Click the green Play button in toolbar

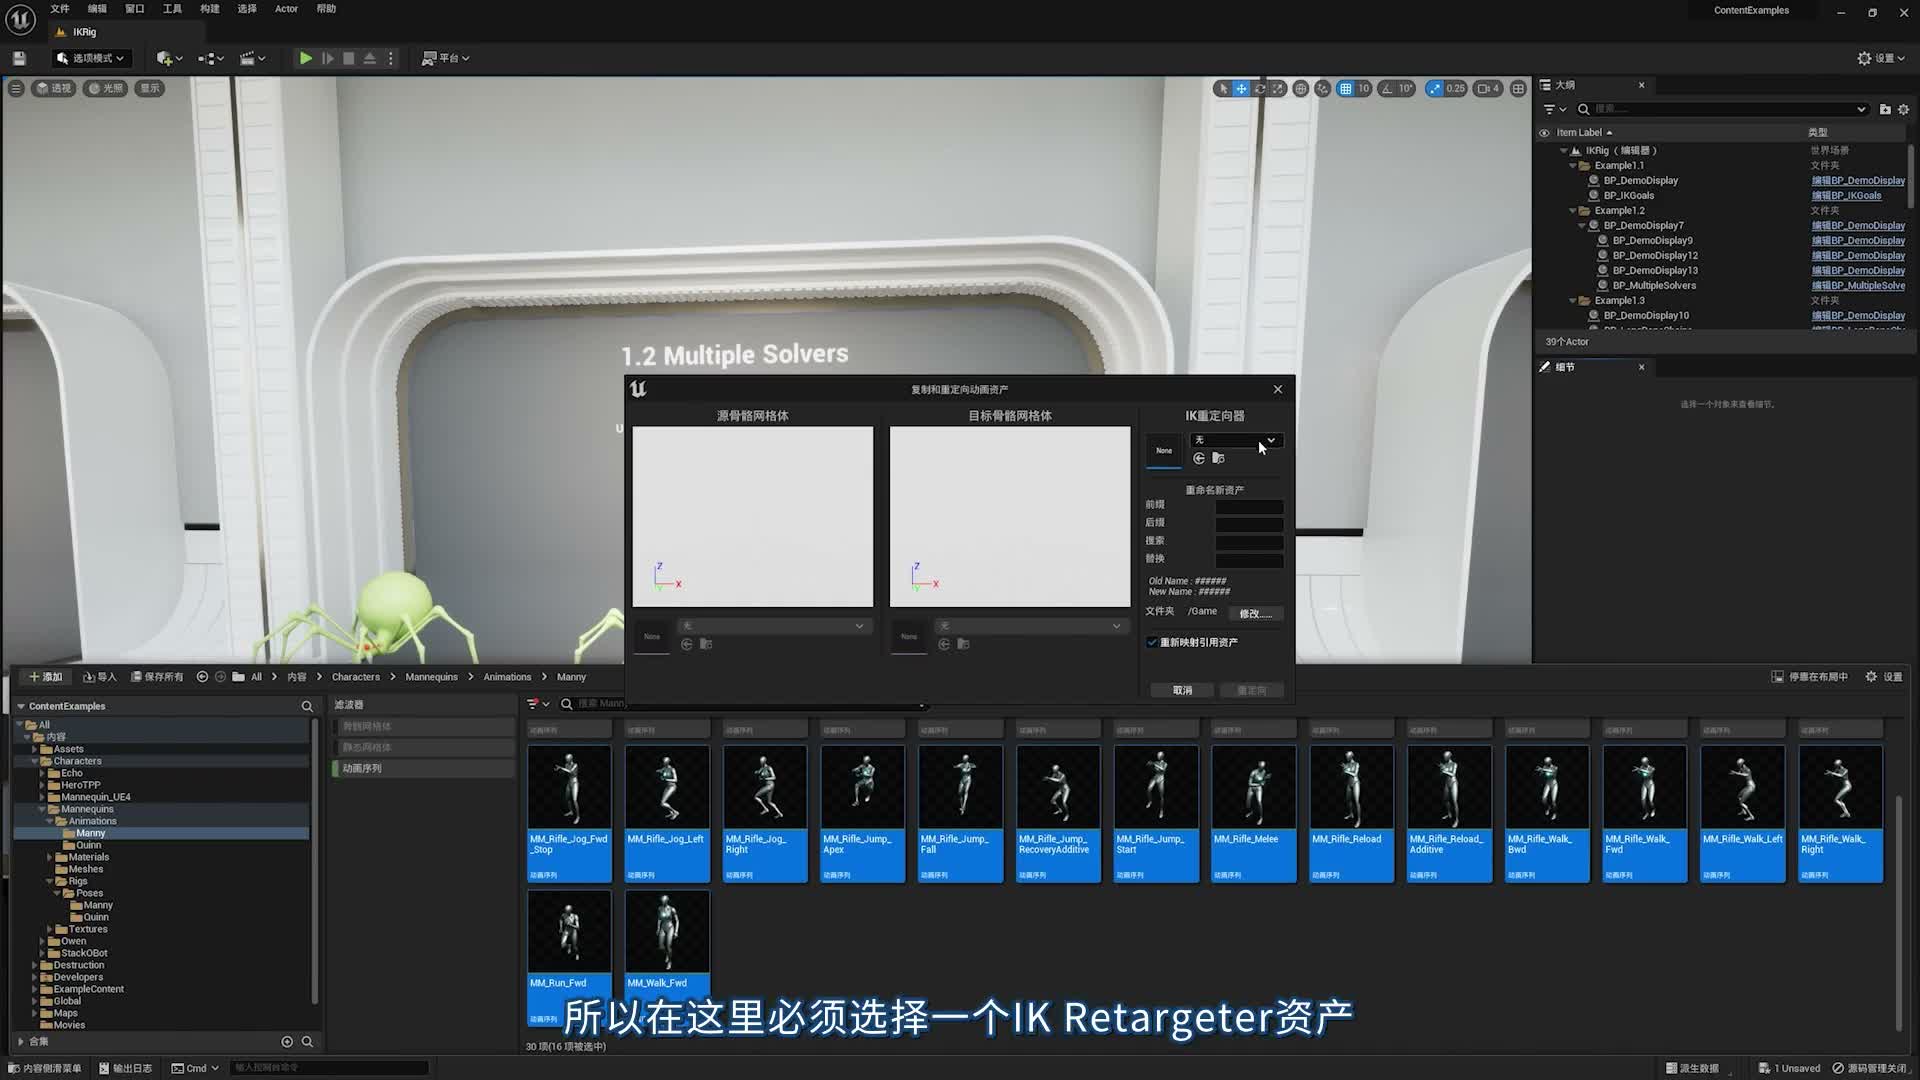coord(305,58)
